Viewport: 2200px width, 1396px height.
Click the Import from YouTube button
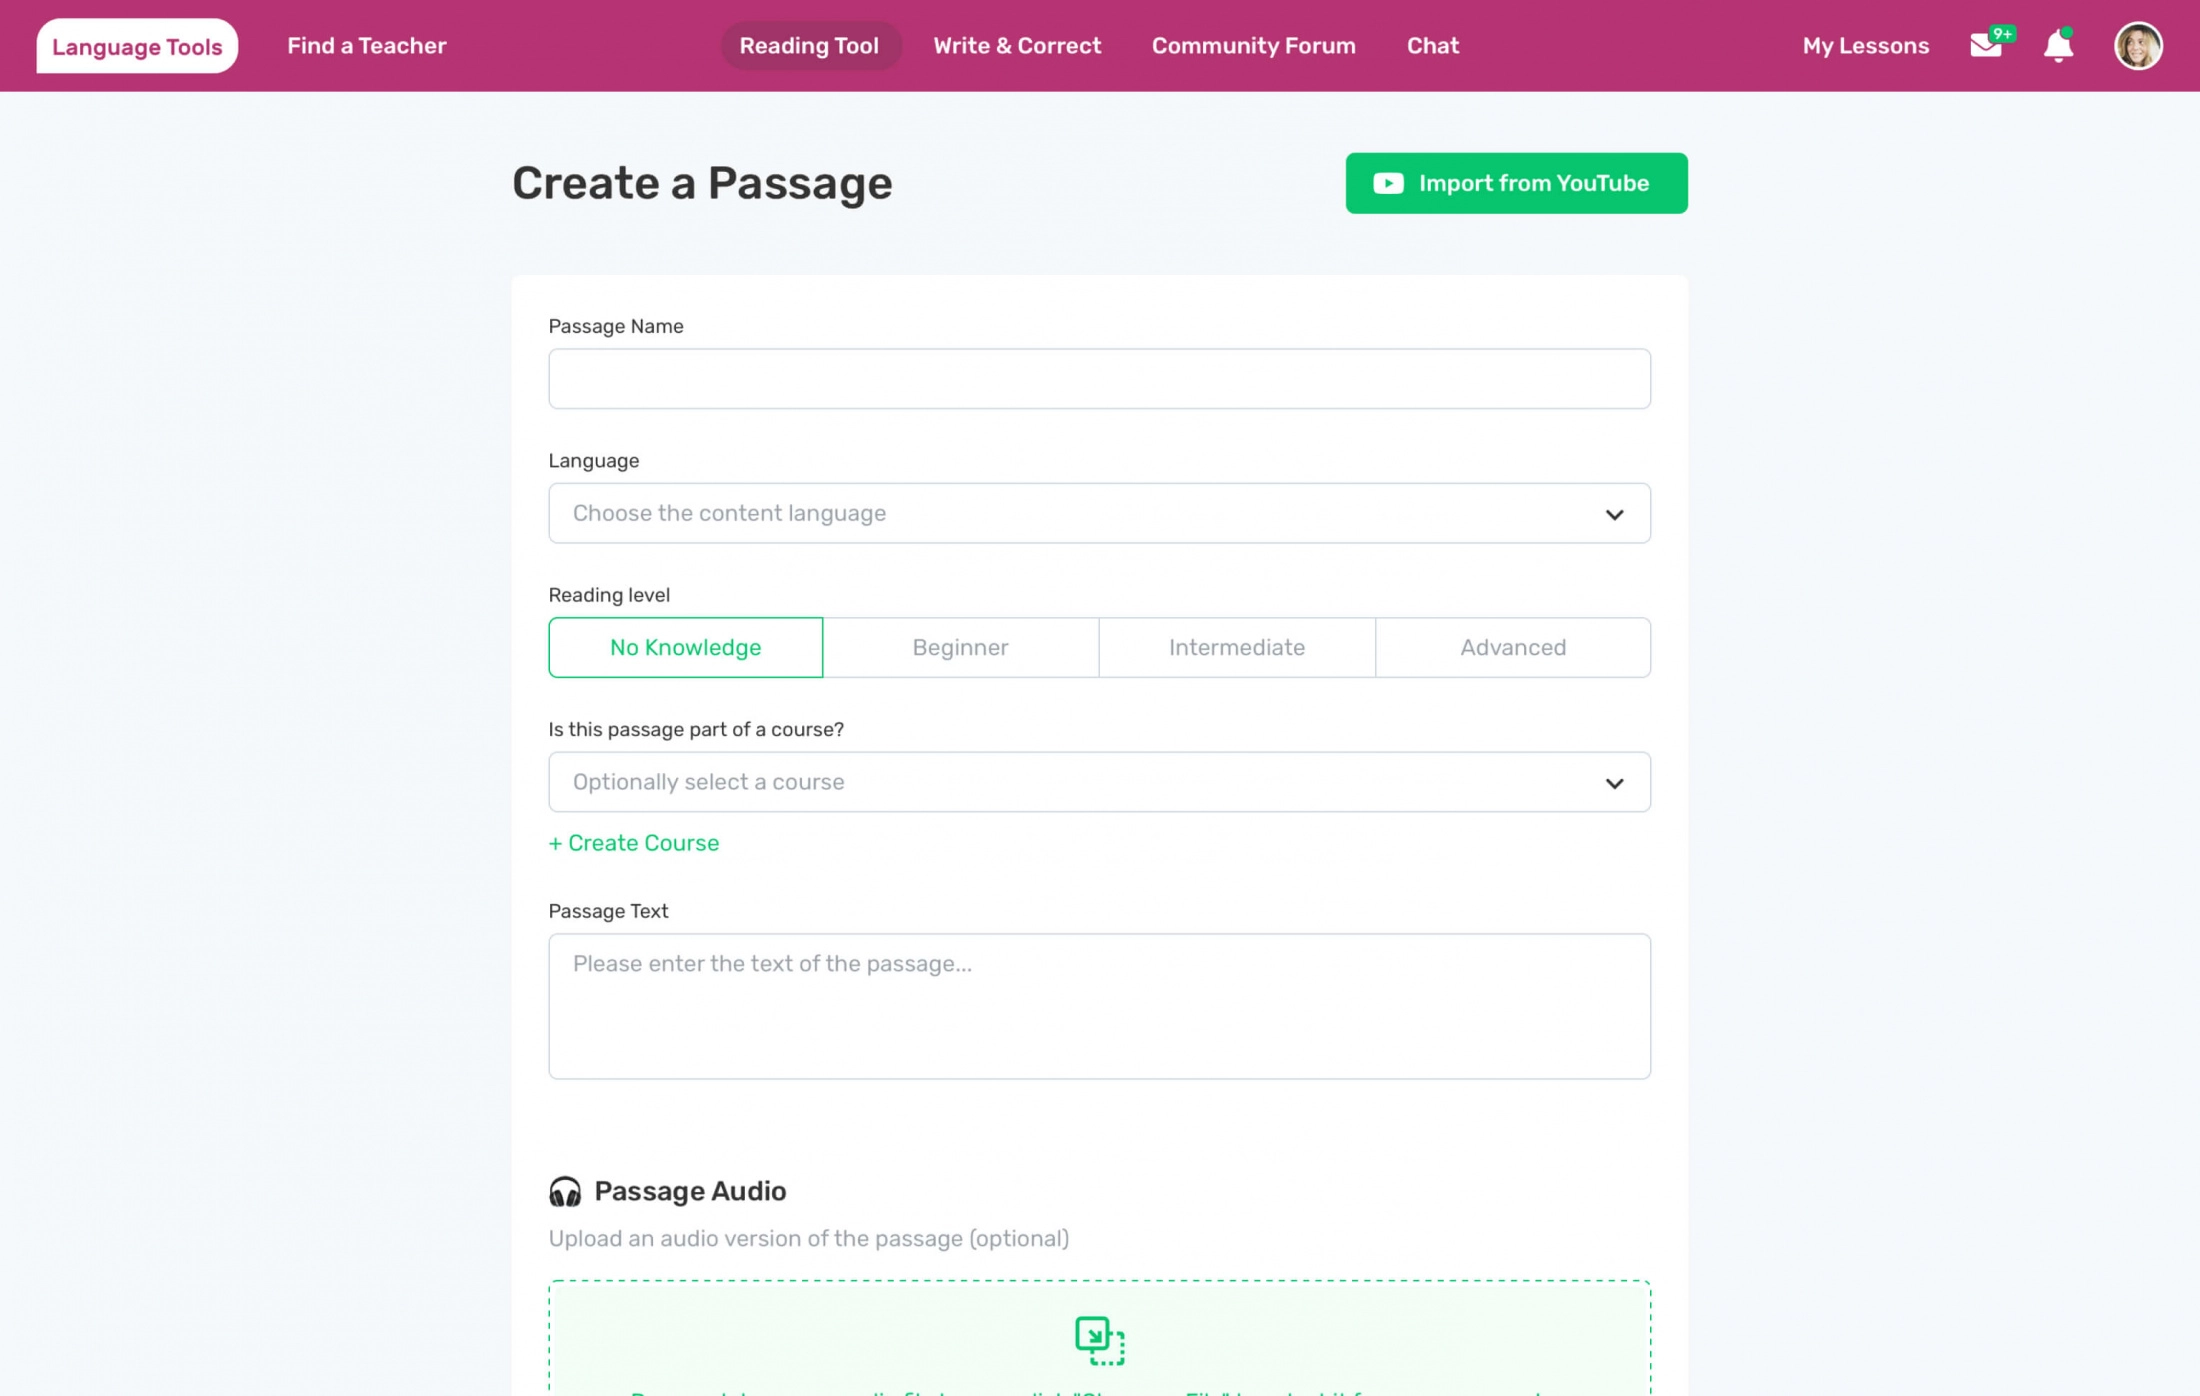[1515, 183]
